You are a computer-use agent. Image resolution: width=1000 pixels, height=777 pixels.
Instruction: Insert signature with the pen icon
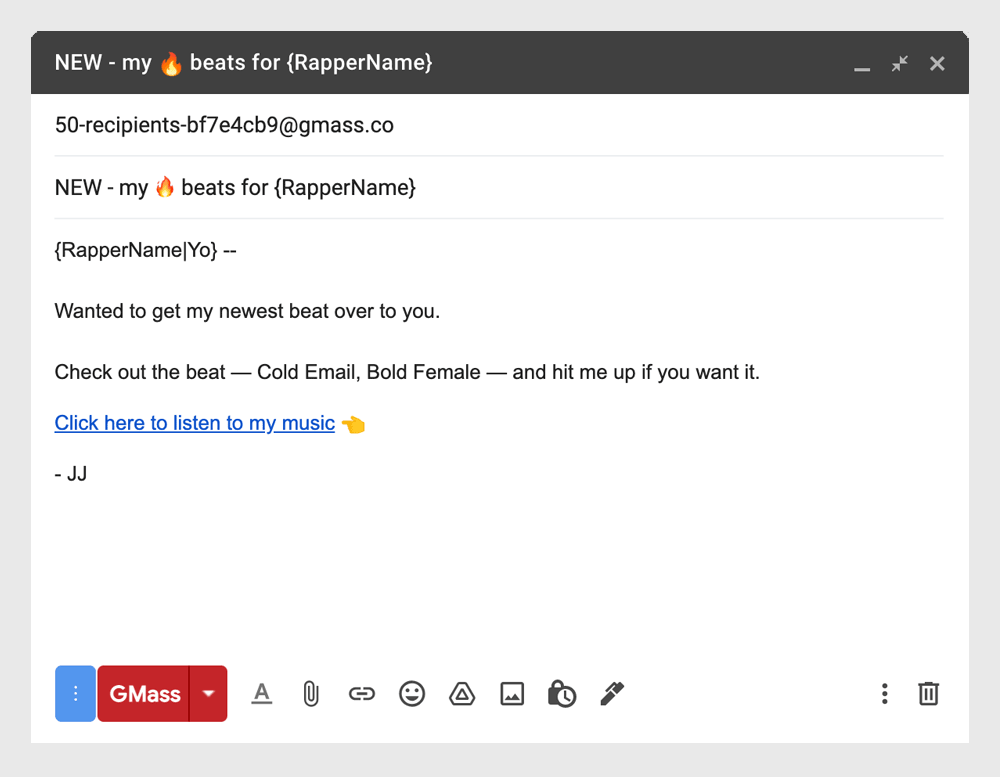click(x=612, y=693)
